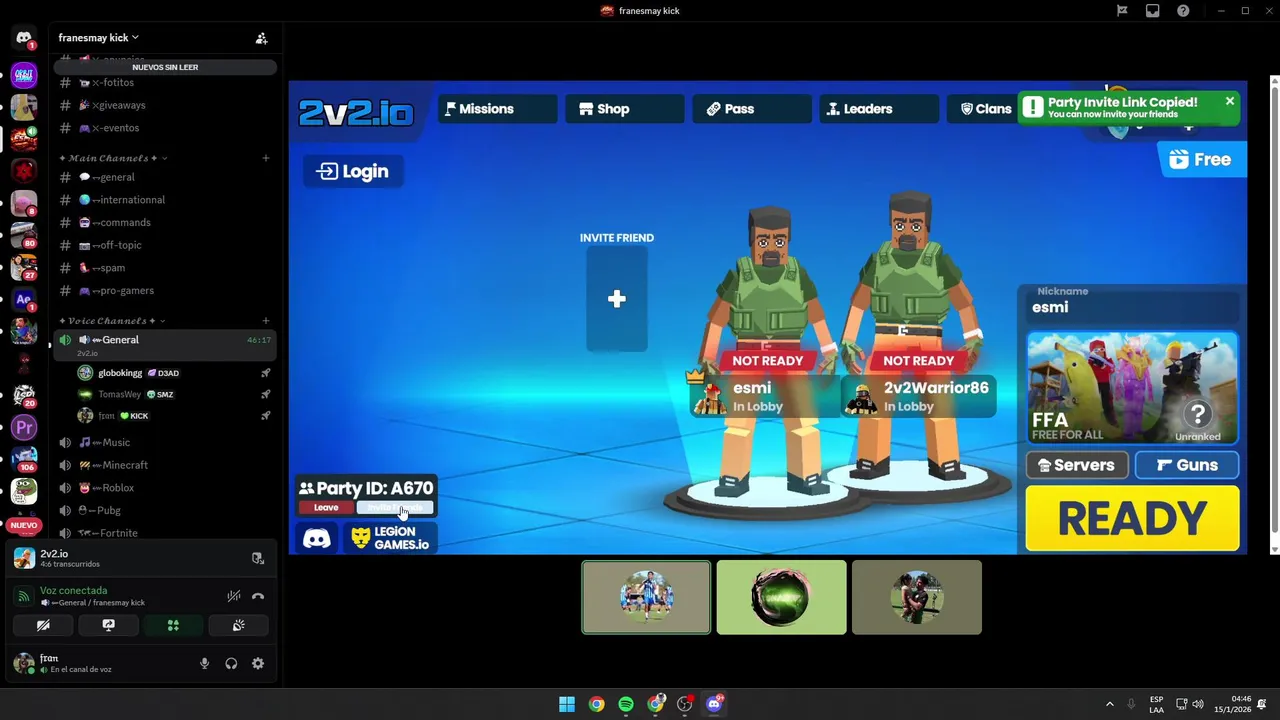Click the first Chrome icon in taskbar

coord(596,704)
